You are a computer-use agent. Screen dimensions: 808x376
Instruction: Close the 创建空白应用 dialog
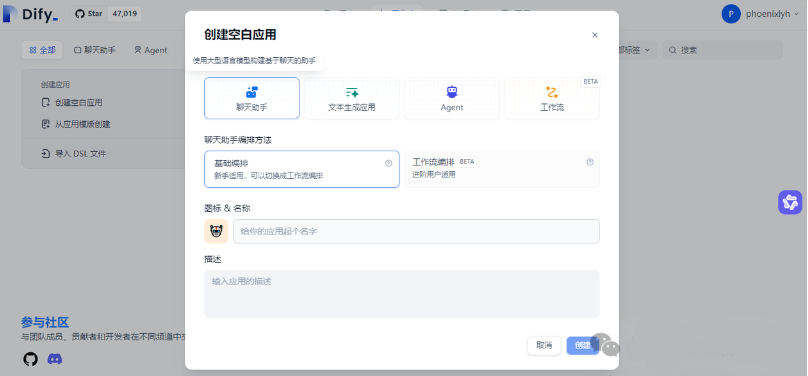(595, 35)
